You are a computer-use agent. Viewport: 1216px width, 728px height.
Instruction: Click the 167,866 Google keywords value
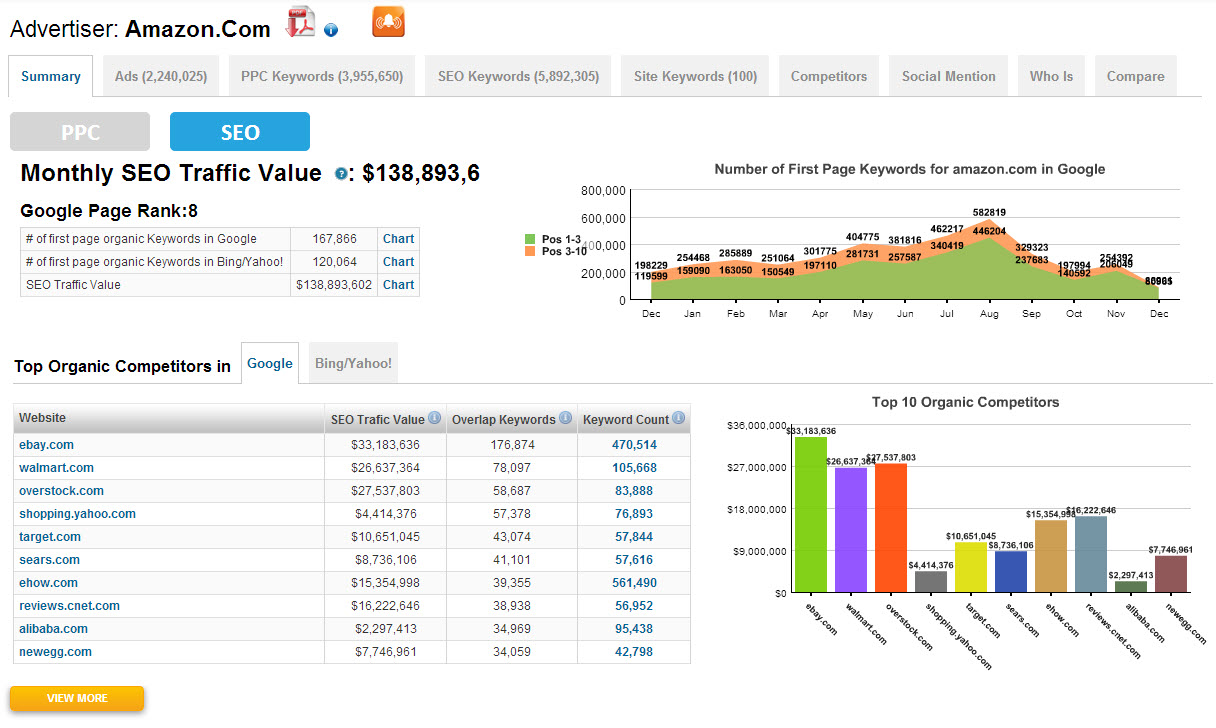coord(335,239)
